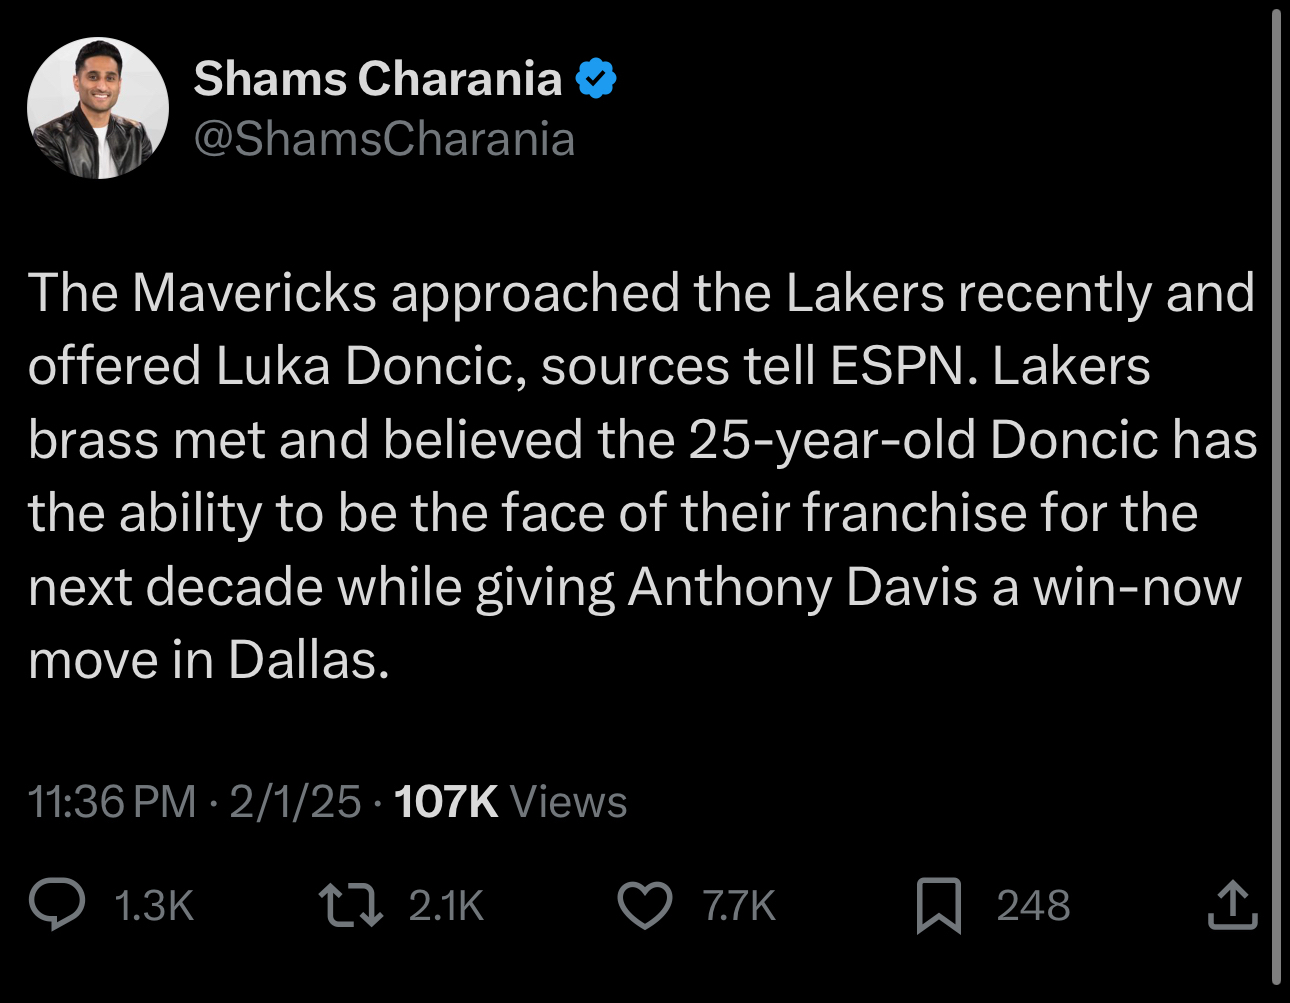The height and width of the screenshot is (1003, 1290).
Task: Bookmark the tweet with the bookmark icon
Action: pyautogui.click(x=939, y=905)
